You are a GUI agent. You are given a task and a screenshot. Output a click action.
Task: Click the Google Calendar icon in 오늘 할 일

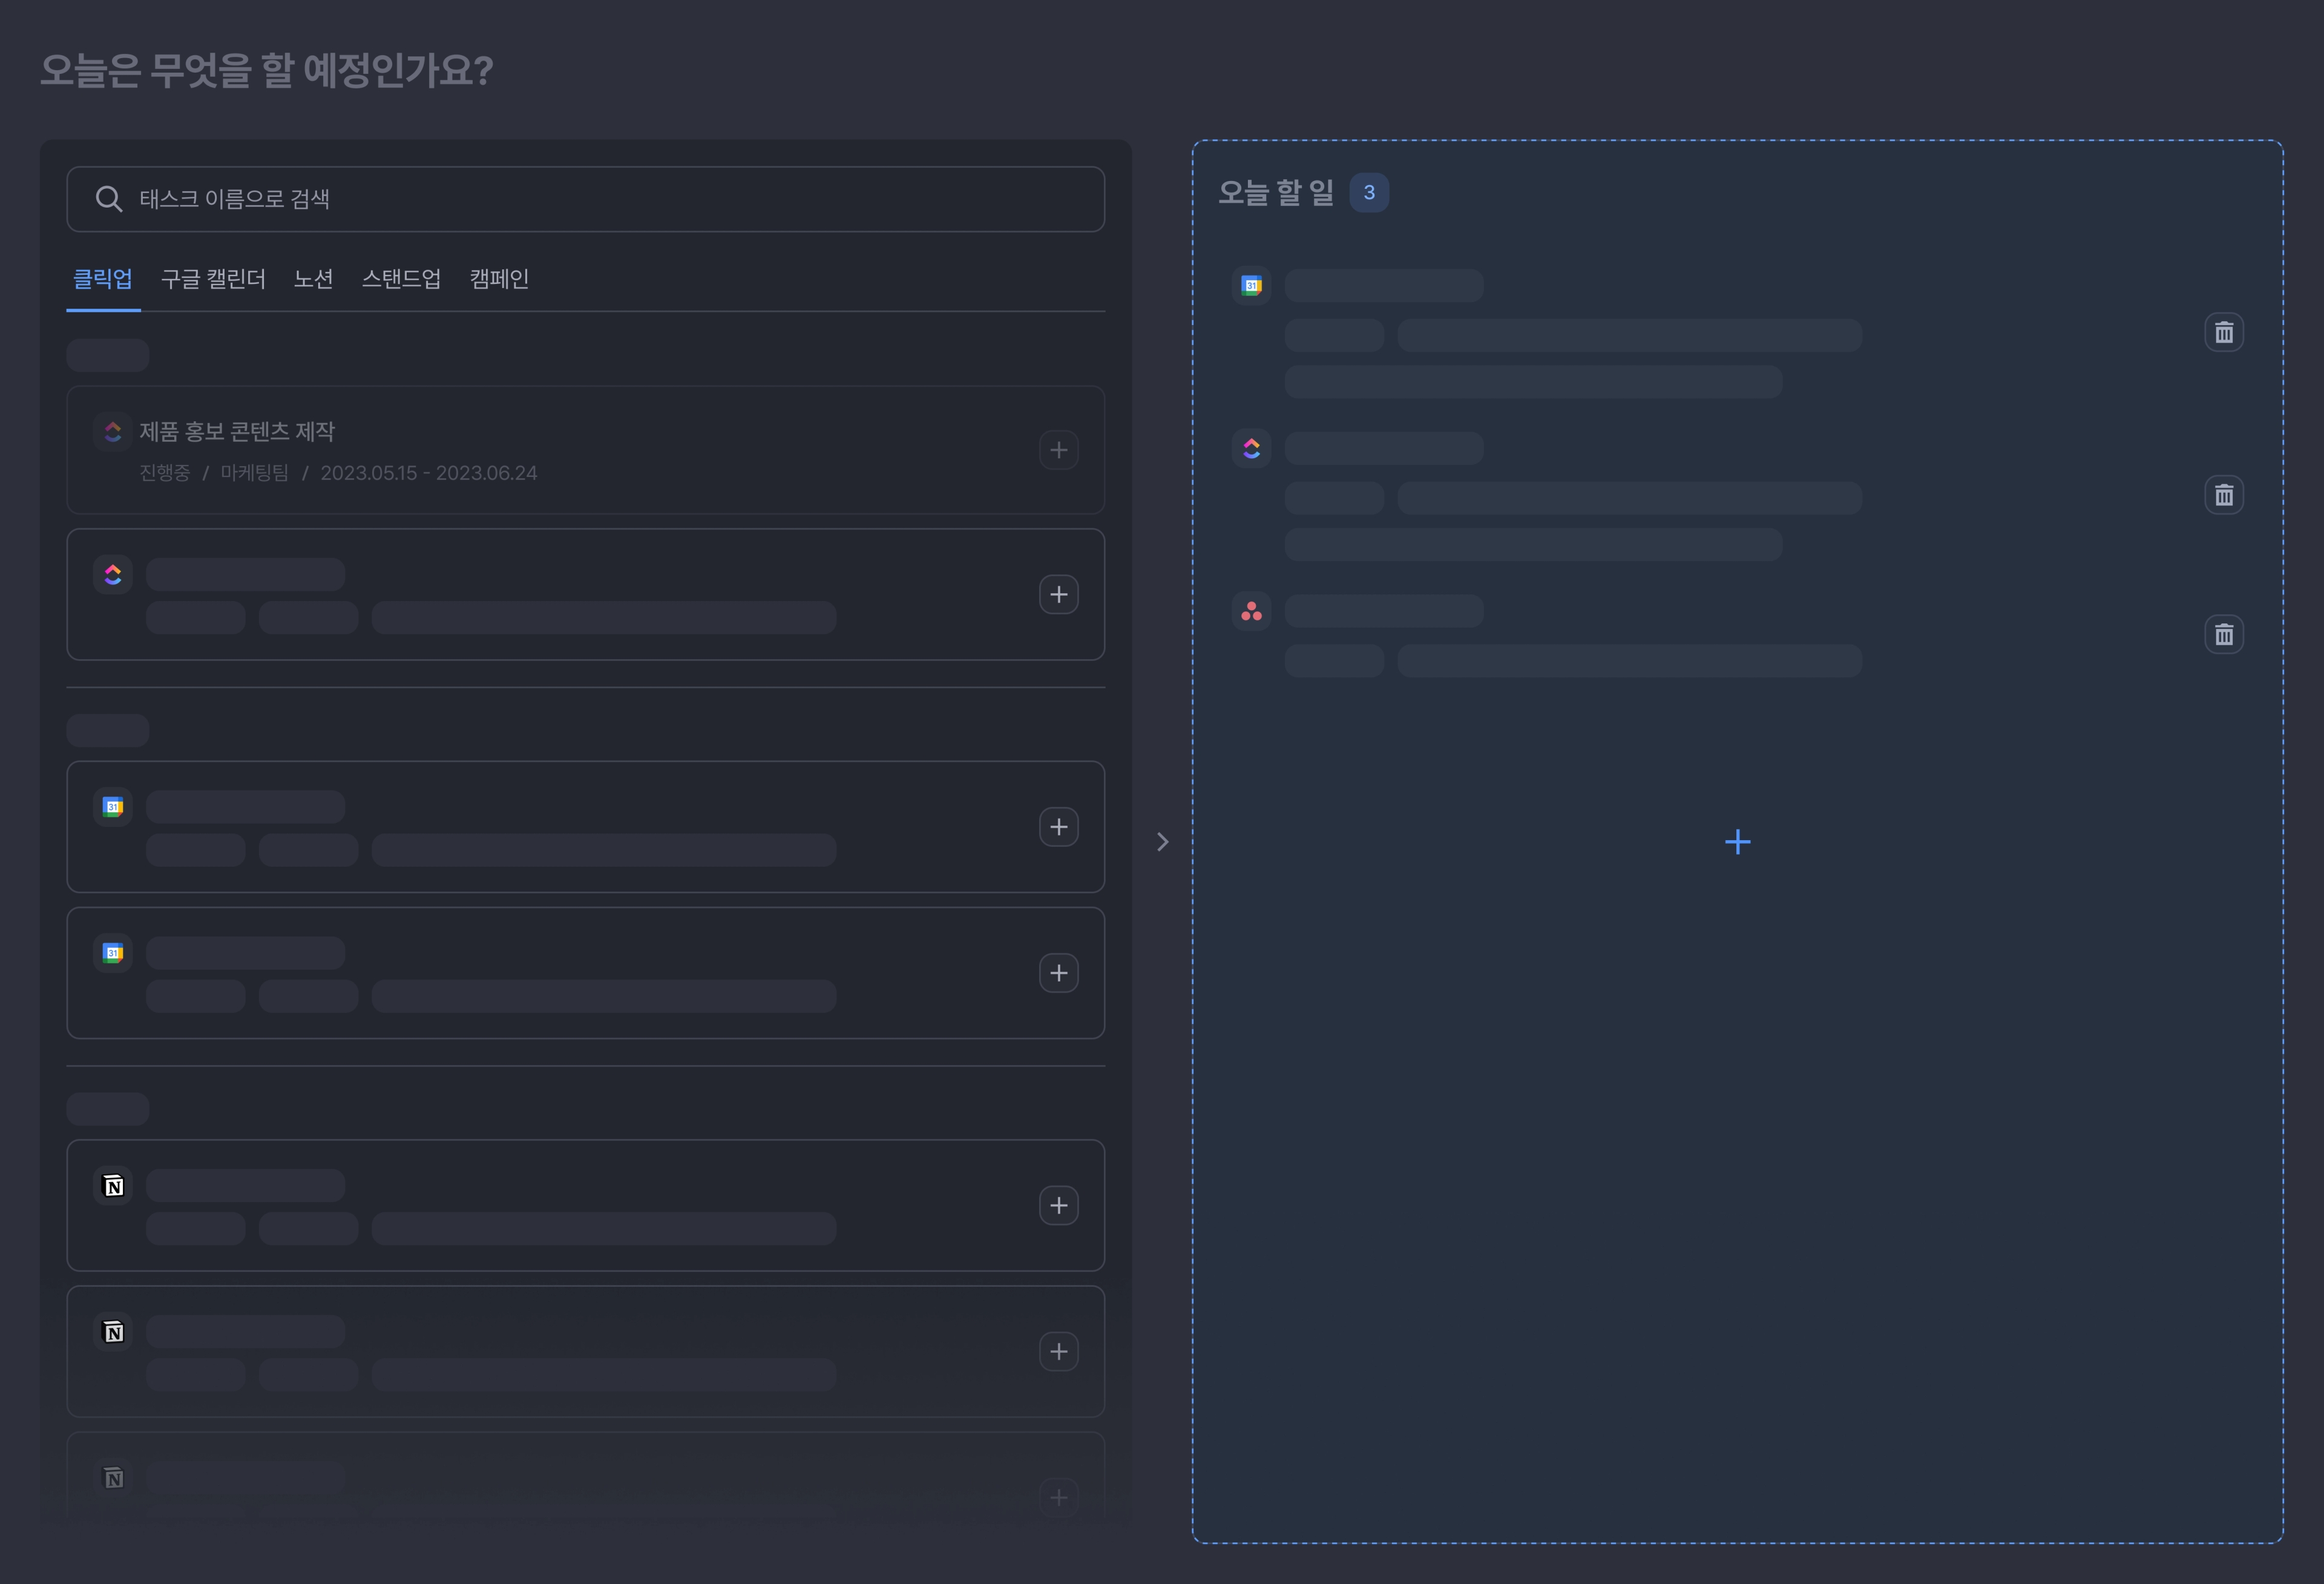pyautogui.click(x=1251, y=286)
